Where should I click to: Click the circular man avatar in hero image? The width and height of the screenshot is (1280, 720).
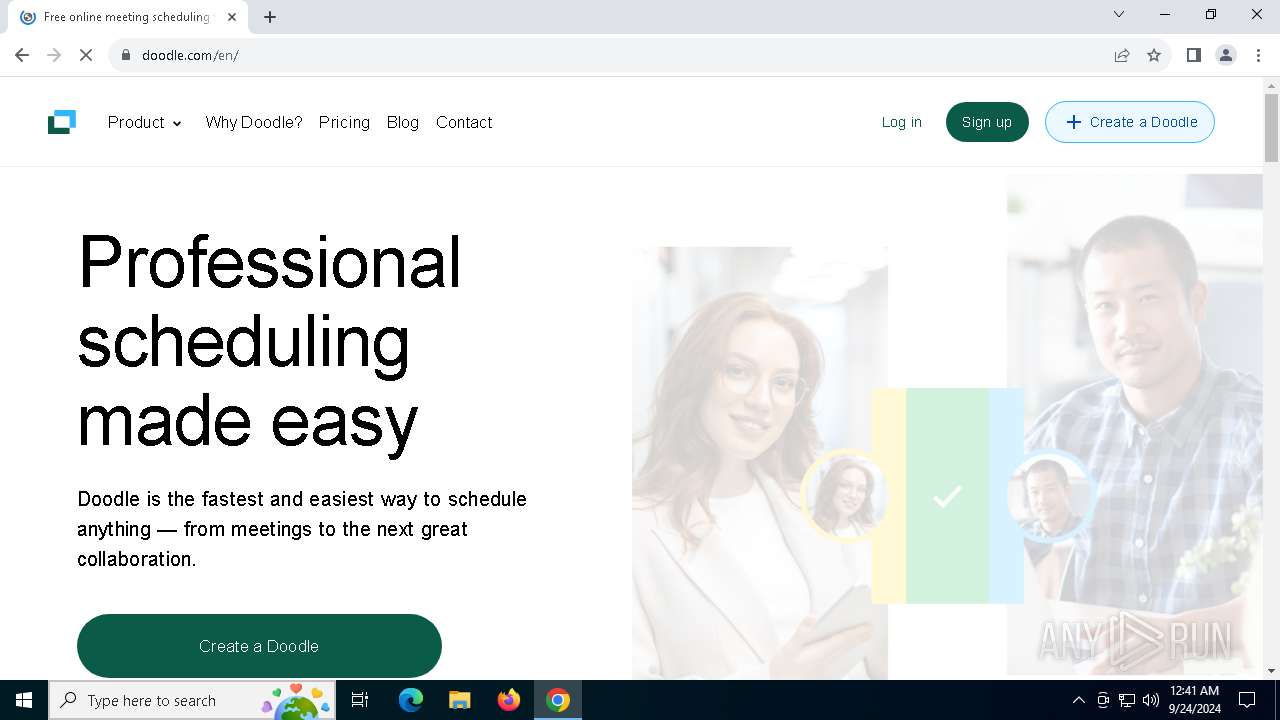click(x=1049, y=496)
